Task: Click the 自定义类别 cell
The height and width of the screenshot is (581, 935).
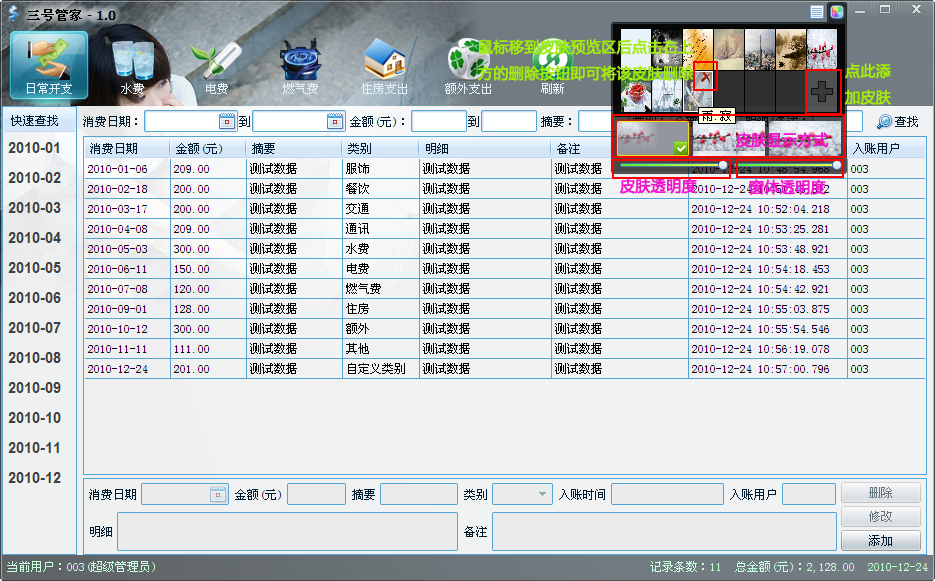Action: pyautogui.click(x=380, y=369)
